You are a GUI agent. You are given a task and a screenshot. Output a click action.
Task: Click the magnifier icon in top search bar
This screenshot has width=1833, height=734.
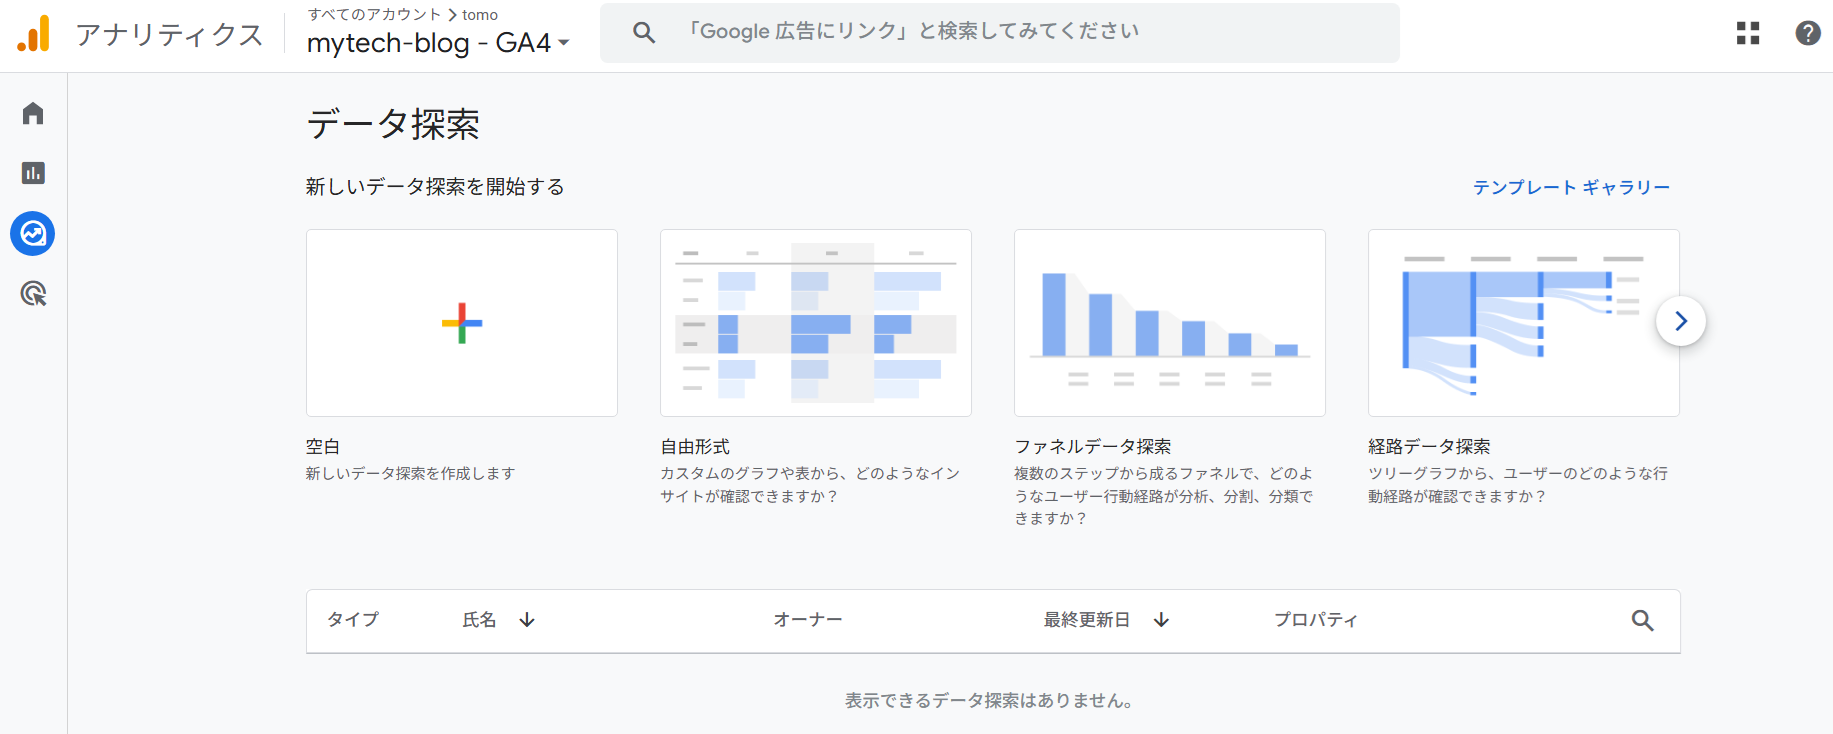click(644, 33)
